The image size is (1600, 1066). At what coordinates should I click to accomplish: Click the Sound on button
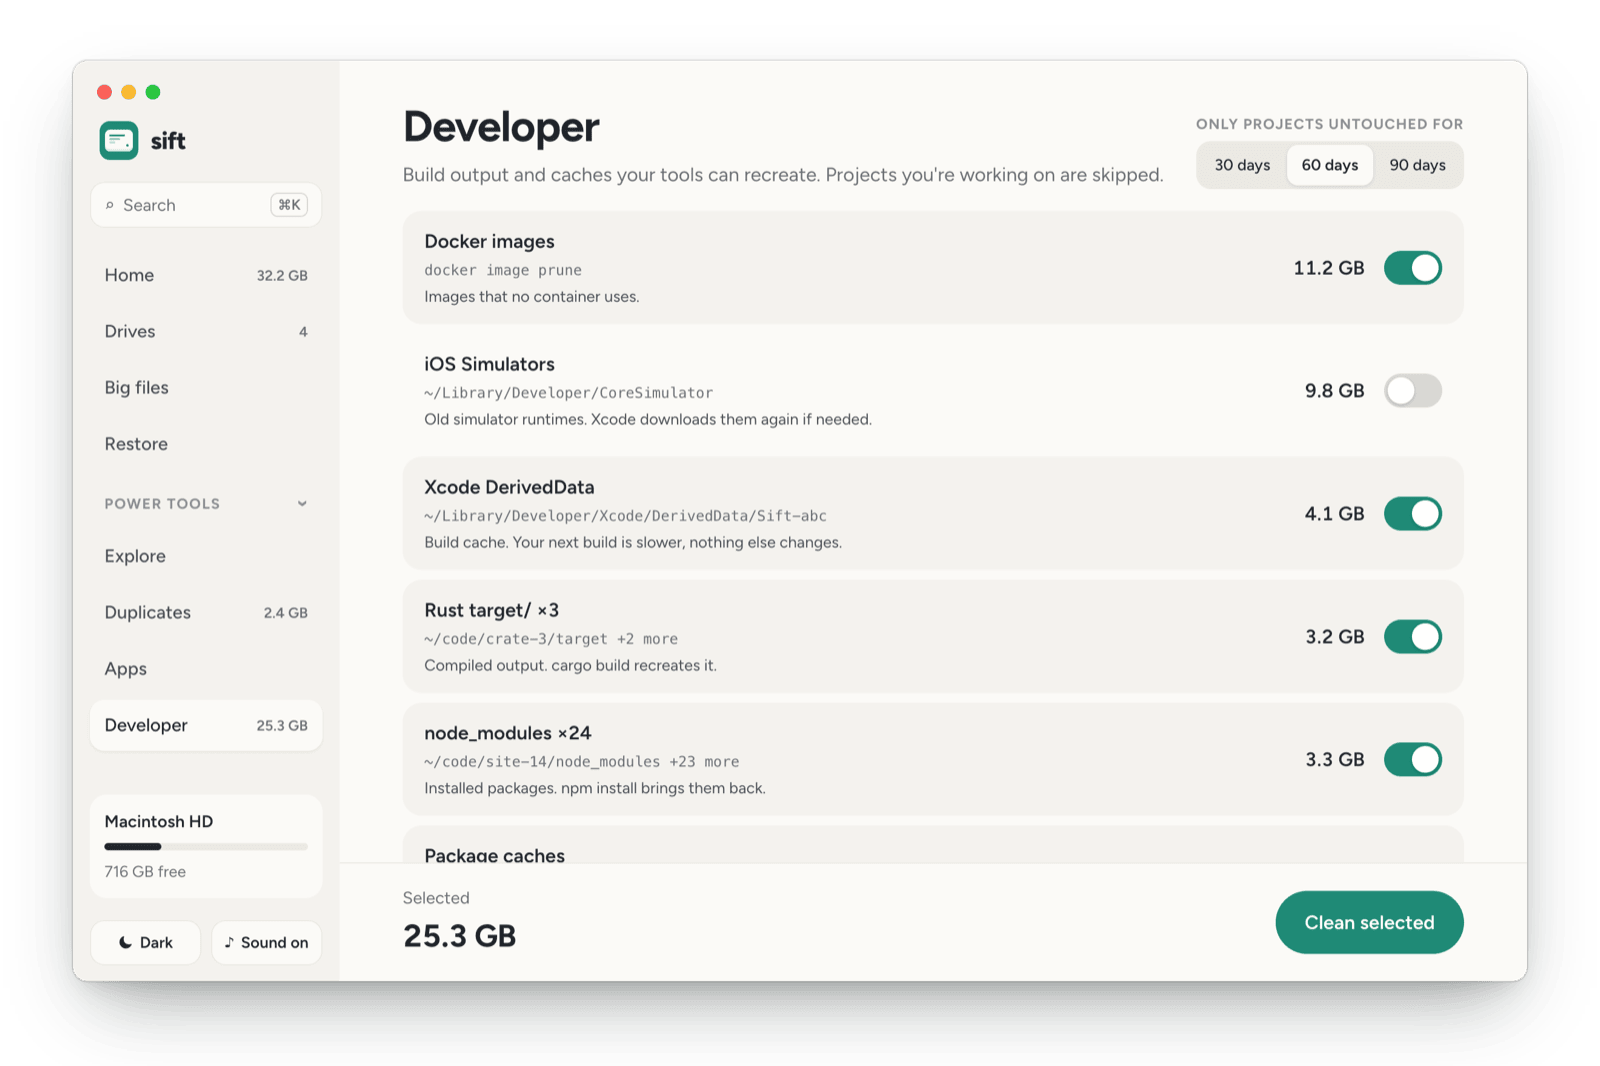coord(266,943)
